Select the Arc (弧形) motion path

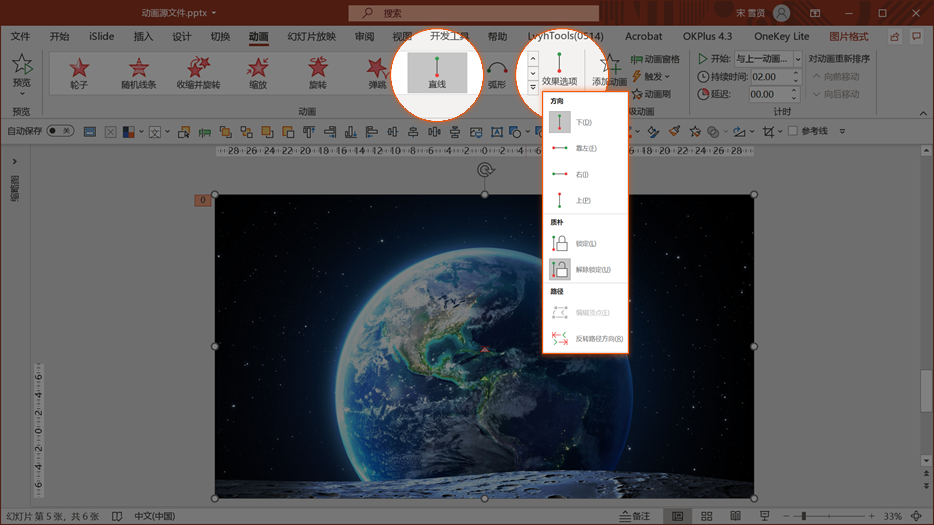[x=497, y=73]
